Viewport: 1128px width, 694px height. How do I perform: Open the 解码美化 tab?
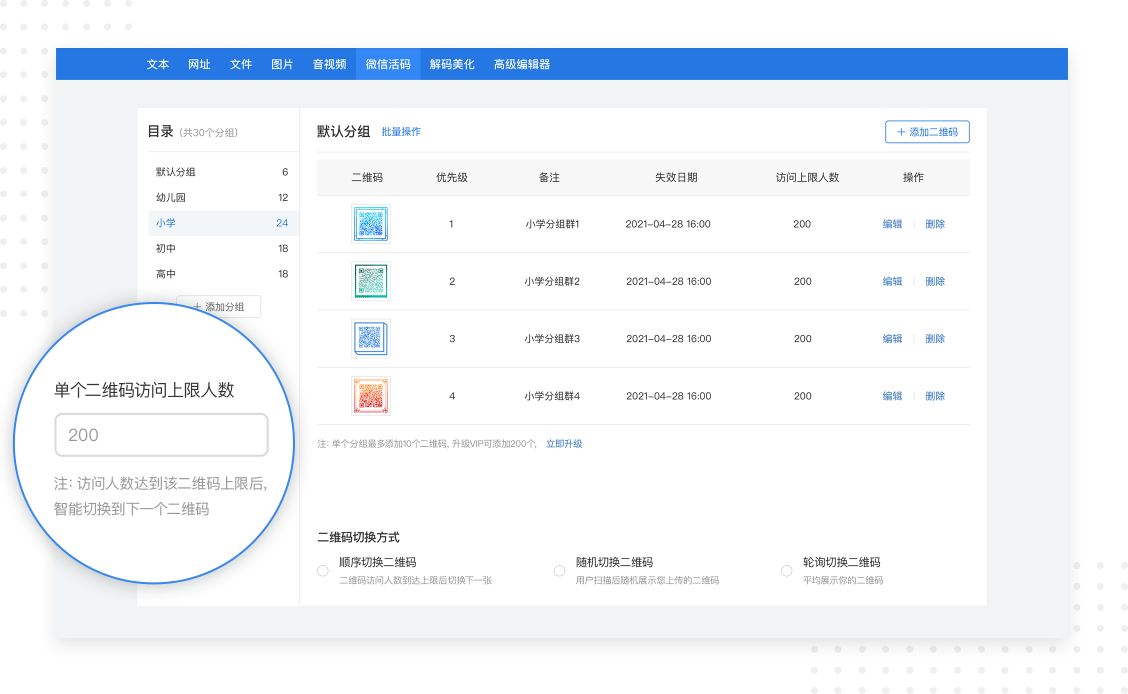(x=452, y=64)
